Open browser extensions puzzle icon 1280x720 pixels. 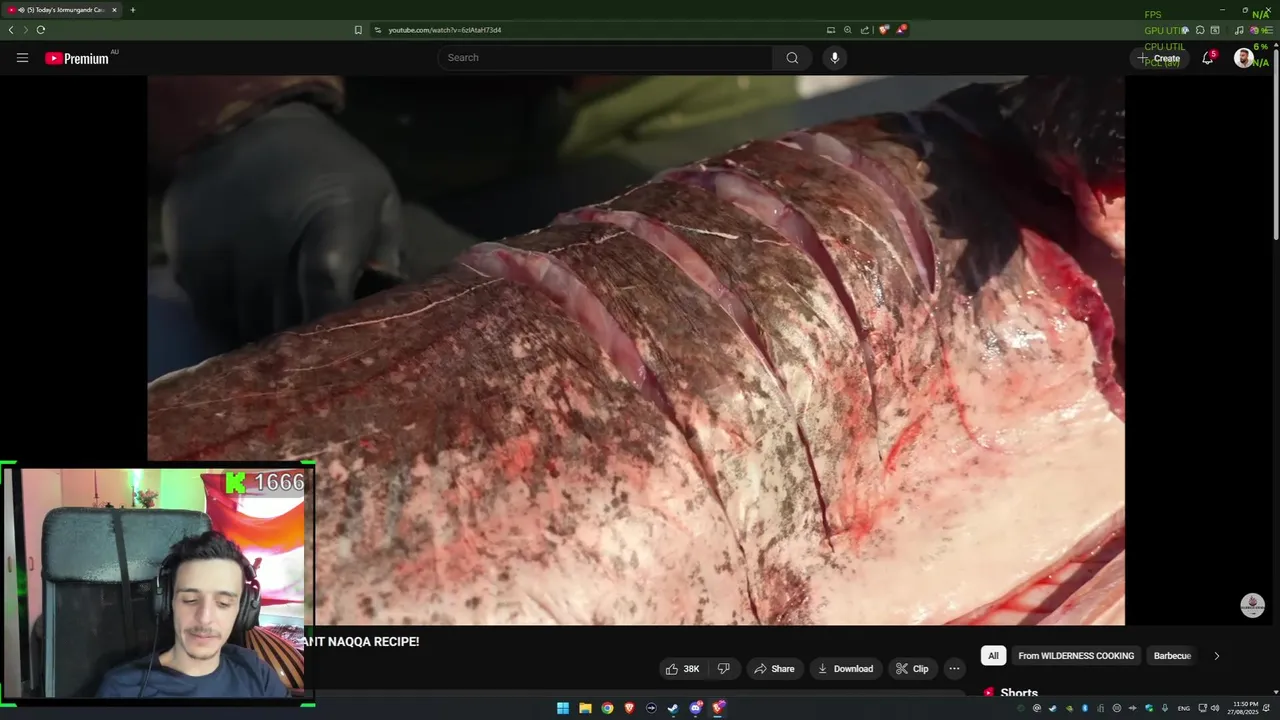coord(1200,30)
